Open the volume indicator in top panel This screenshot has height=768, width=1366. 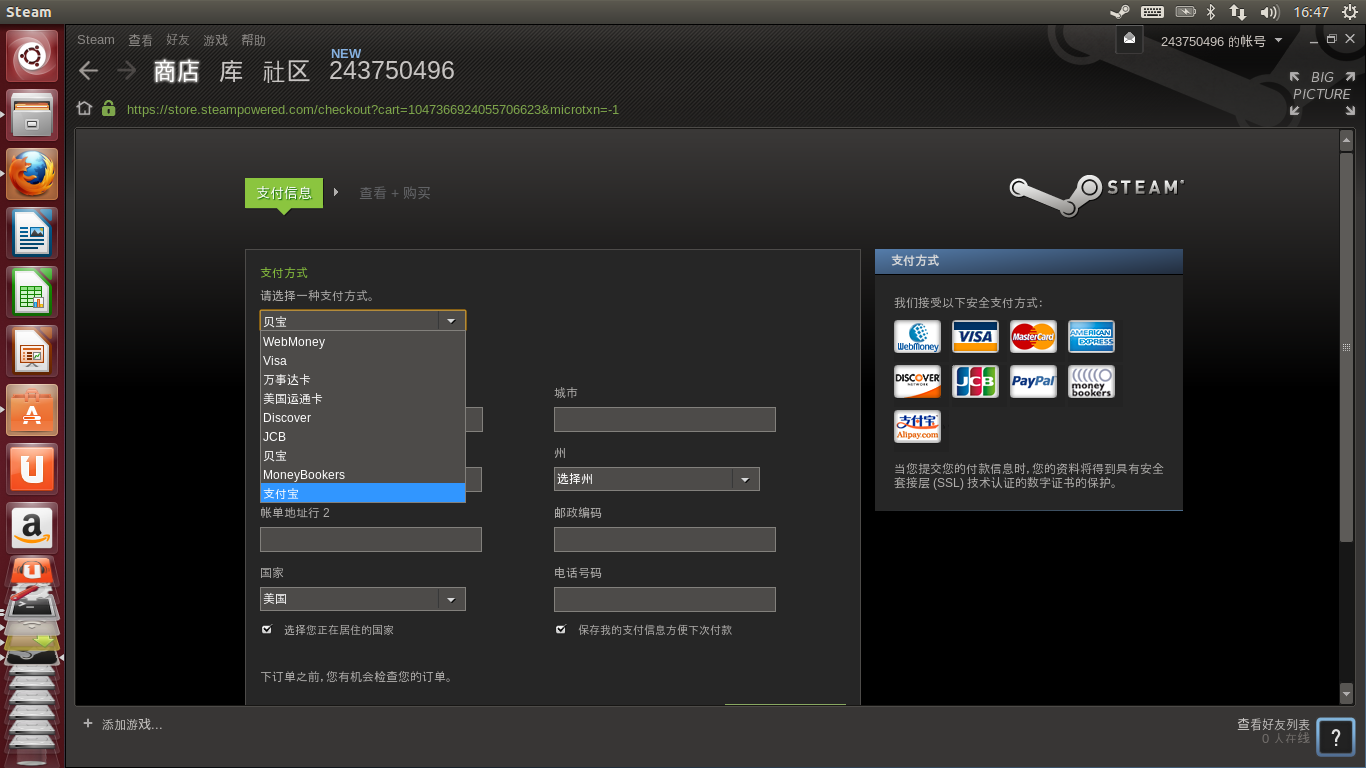tap(1270, 12)
